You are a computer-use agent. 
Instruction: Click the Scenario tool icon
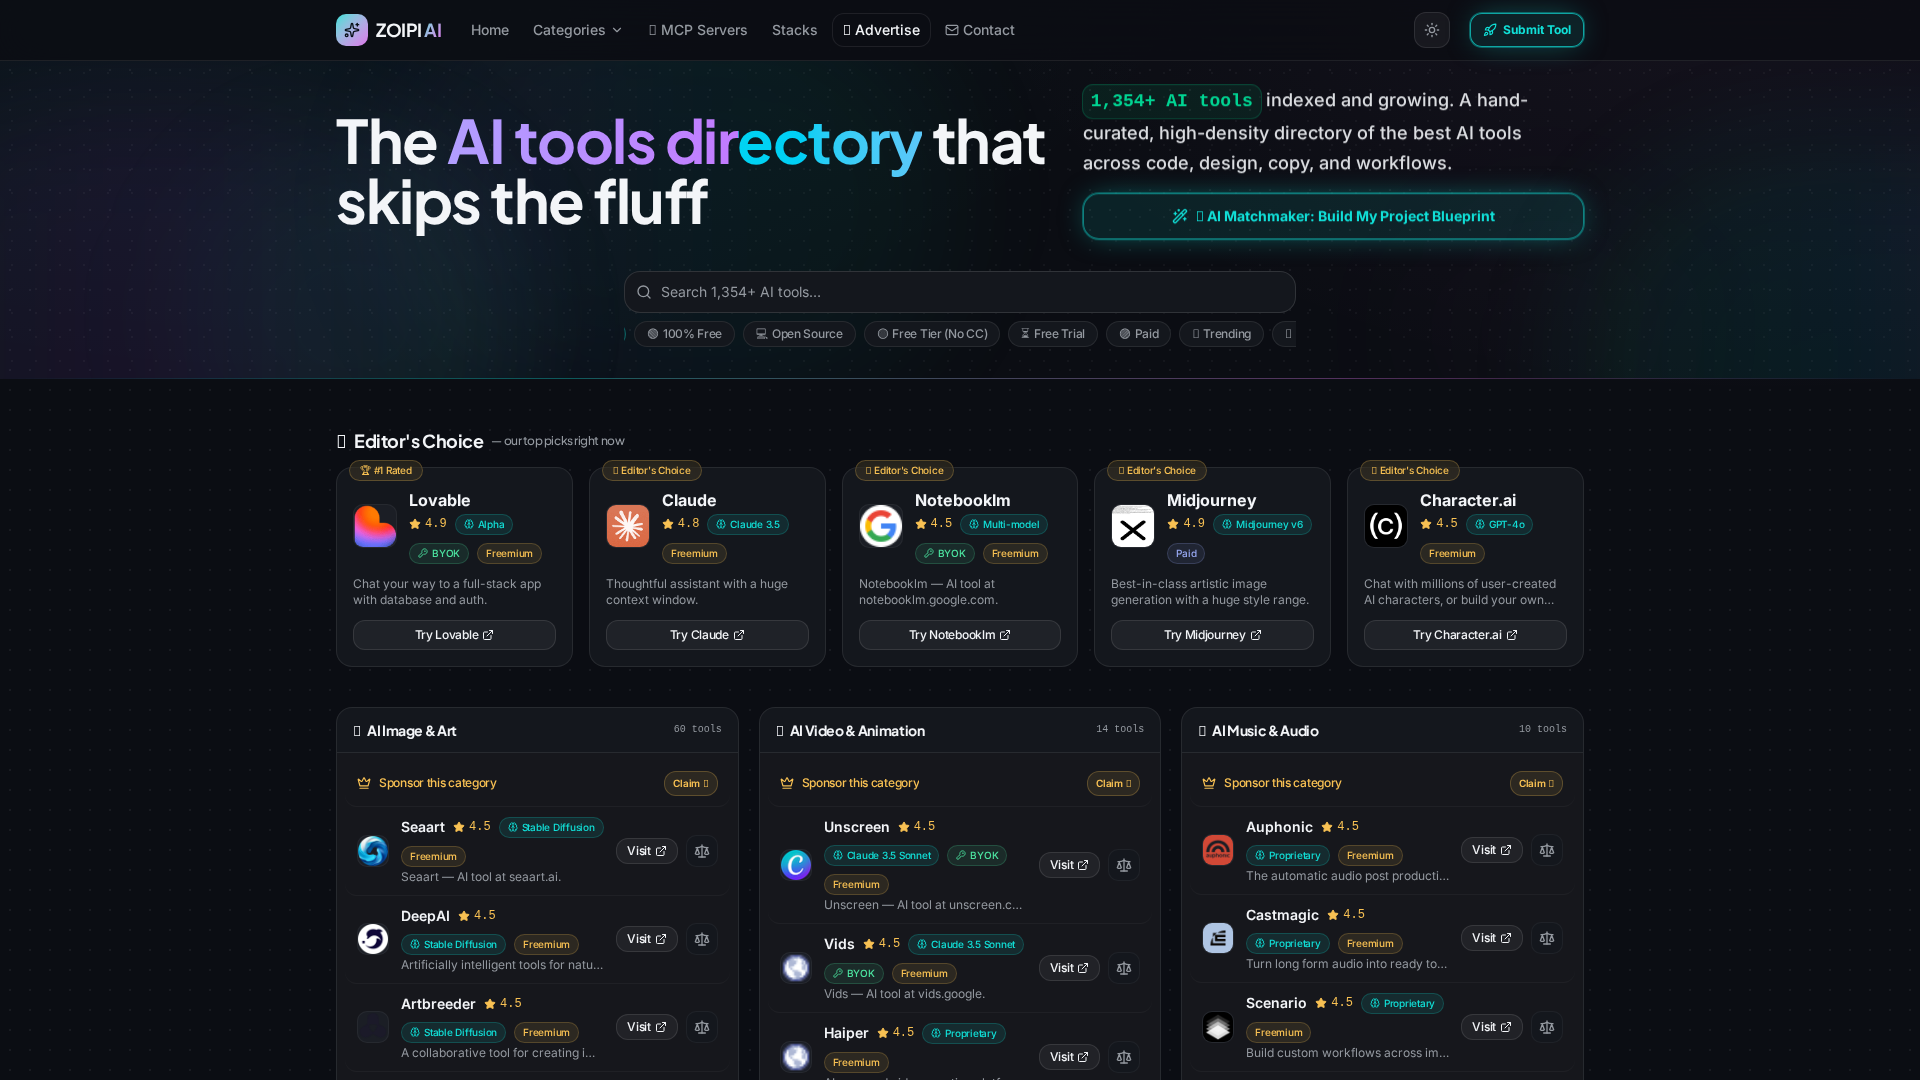tap(1218, 1027)
